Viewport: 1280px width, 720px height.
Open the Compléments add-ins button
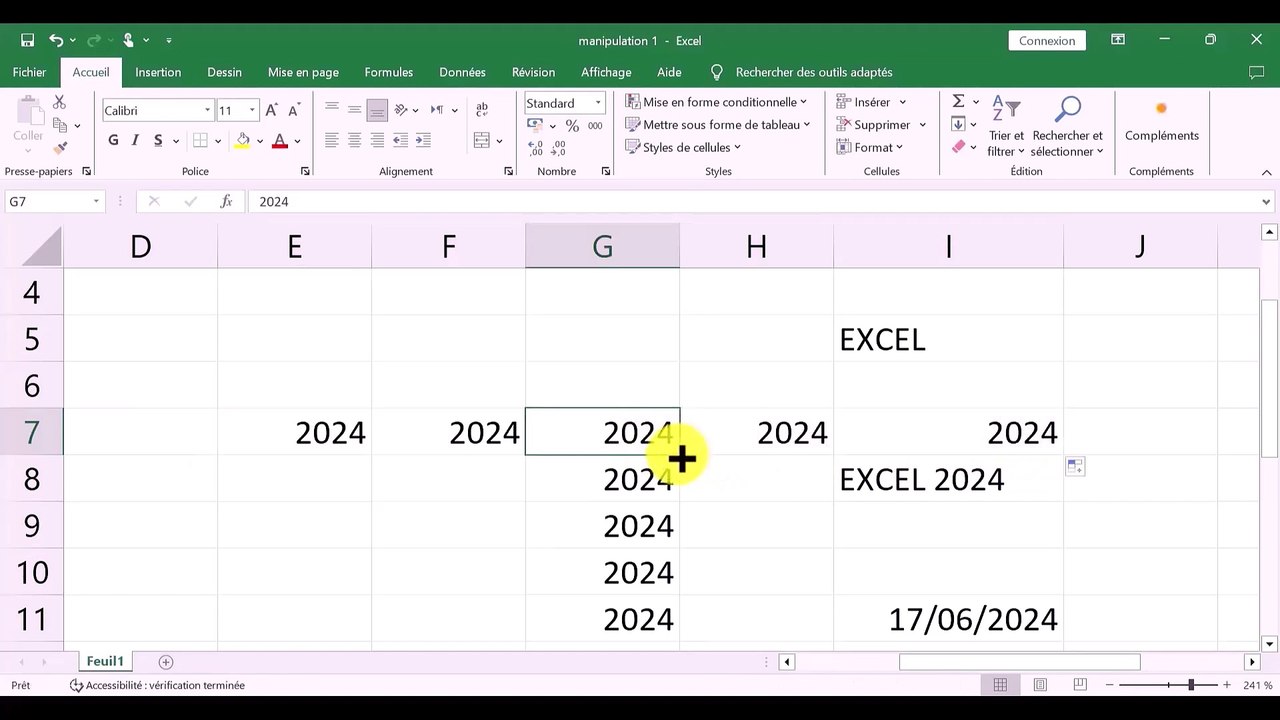(x=1161, y=122)
